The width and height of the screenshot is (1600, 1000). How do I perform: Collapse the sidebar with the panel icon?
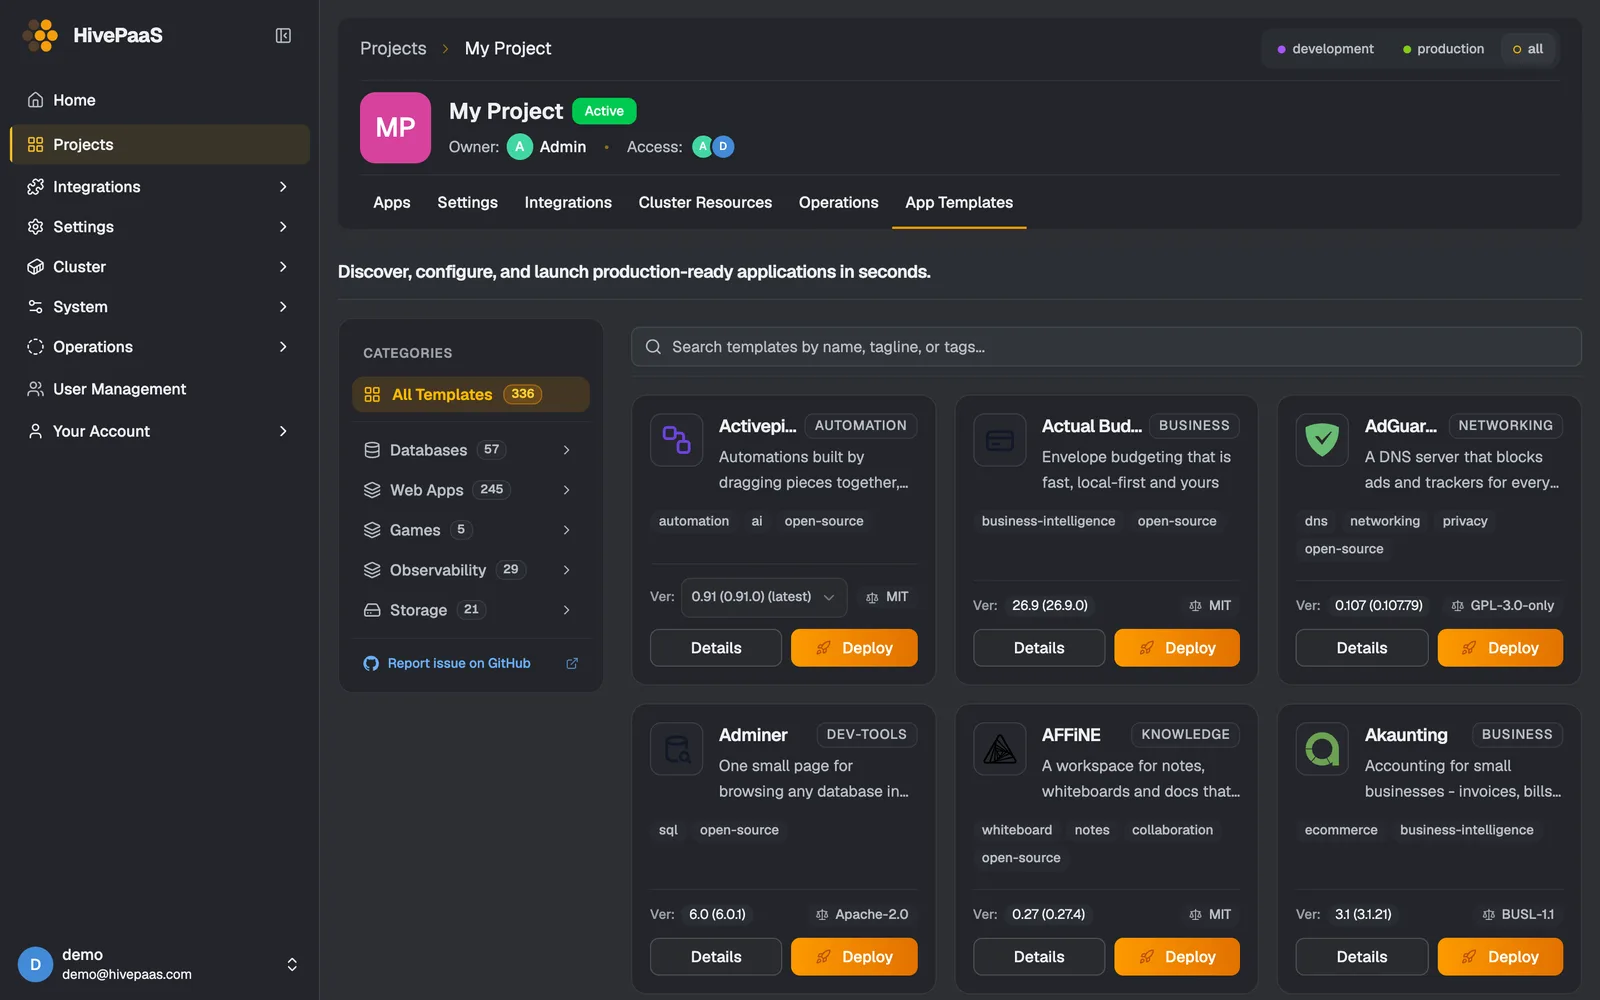[x=283, y=36]
